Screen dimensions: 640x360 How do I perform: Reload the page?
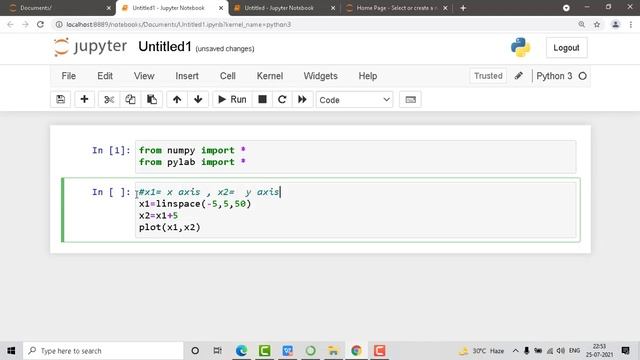tap(40, 24)
